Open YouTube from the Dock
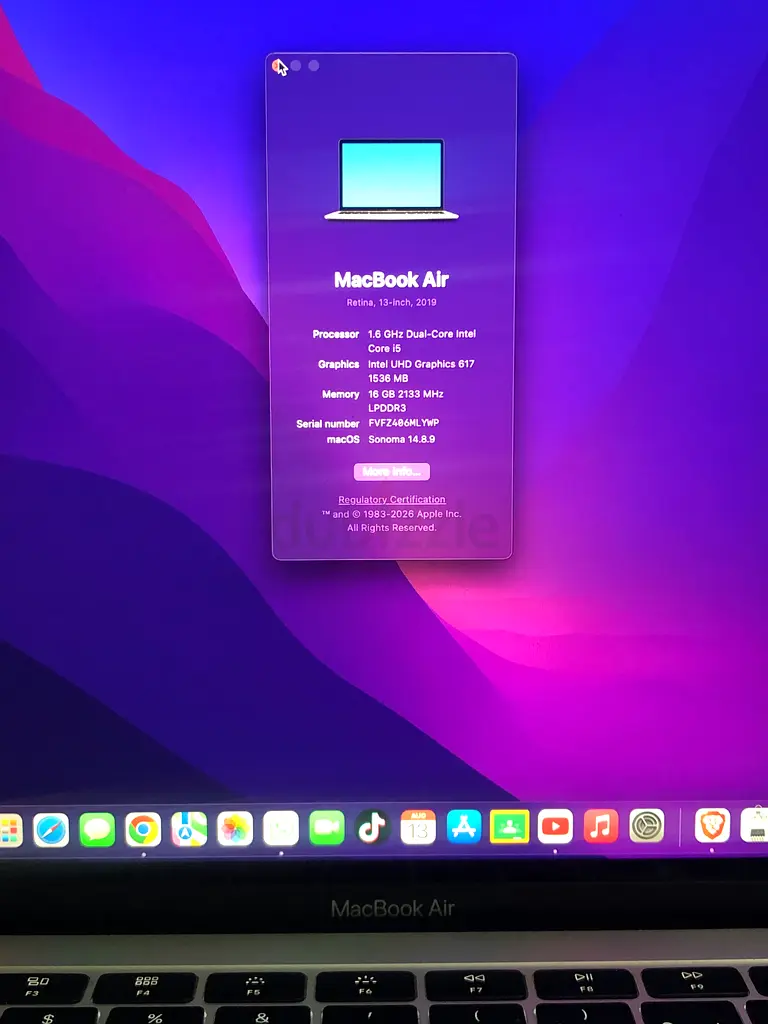Viewport: 768px width, 1024px height. coord(555,826)
